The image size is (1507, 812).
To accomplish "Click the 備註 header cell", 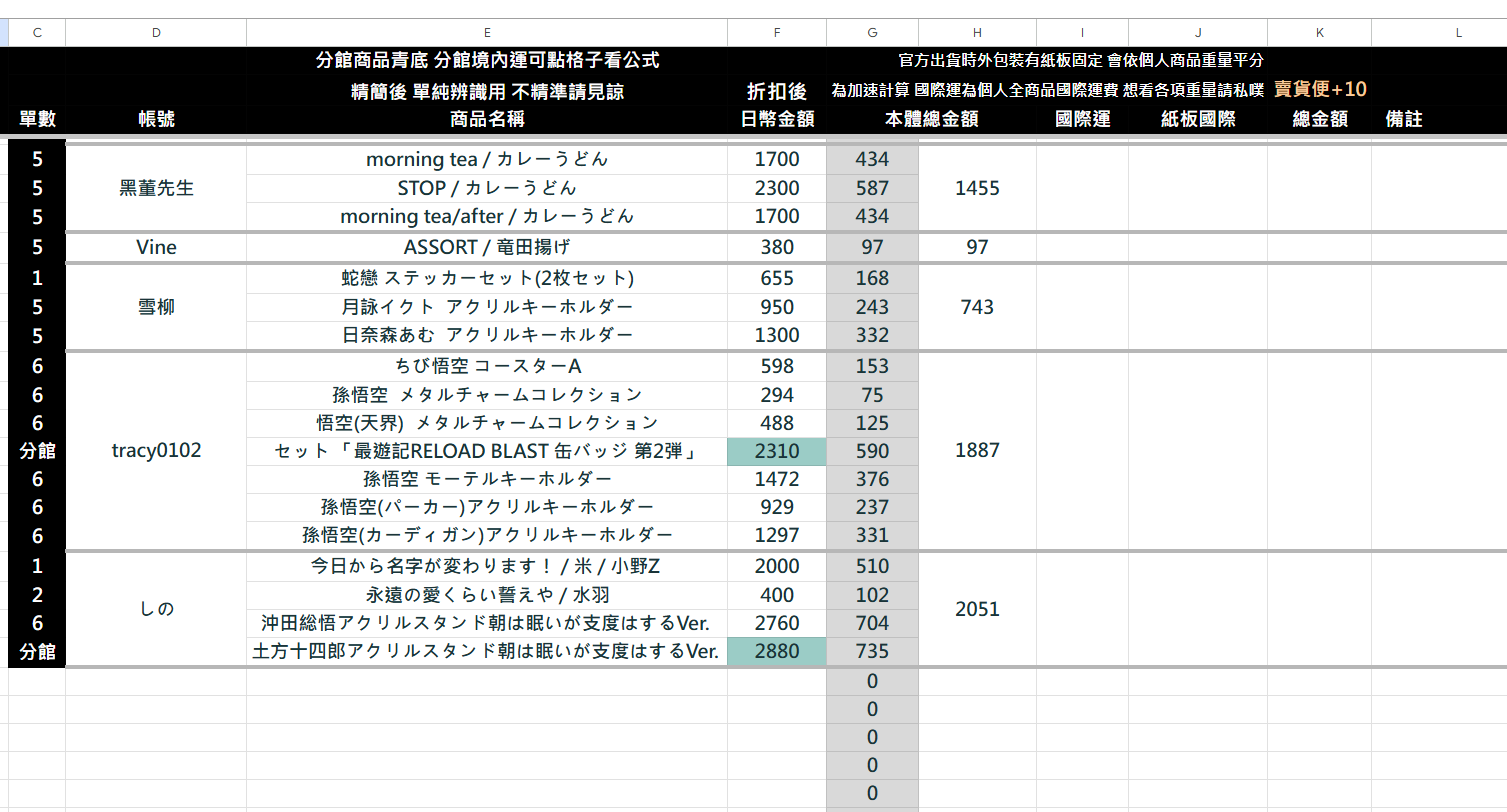I will pyautogui.click(x=1404, y=119).
